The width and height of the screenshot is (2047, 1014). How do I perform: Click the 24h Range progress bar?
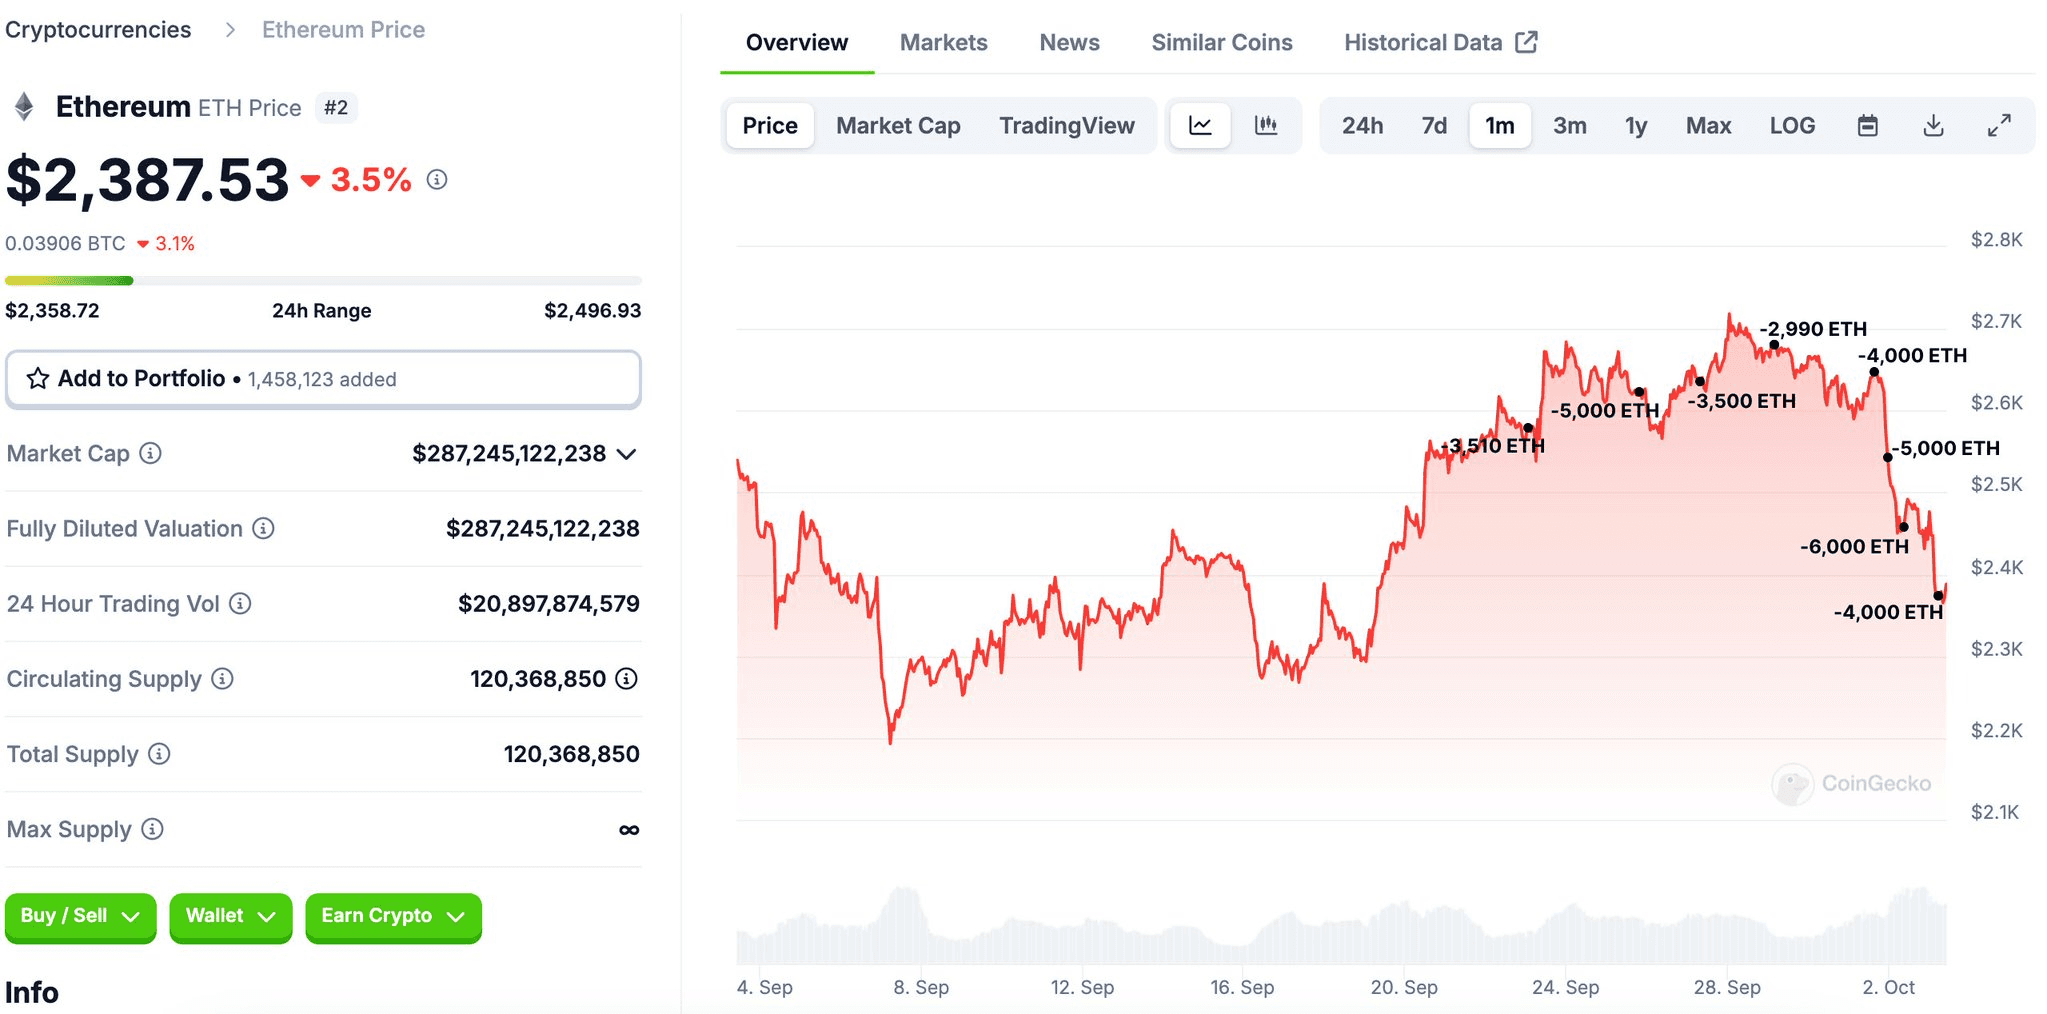tap(323, 281)
